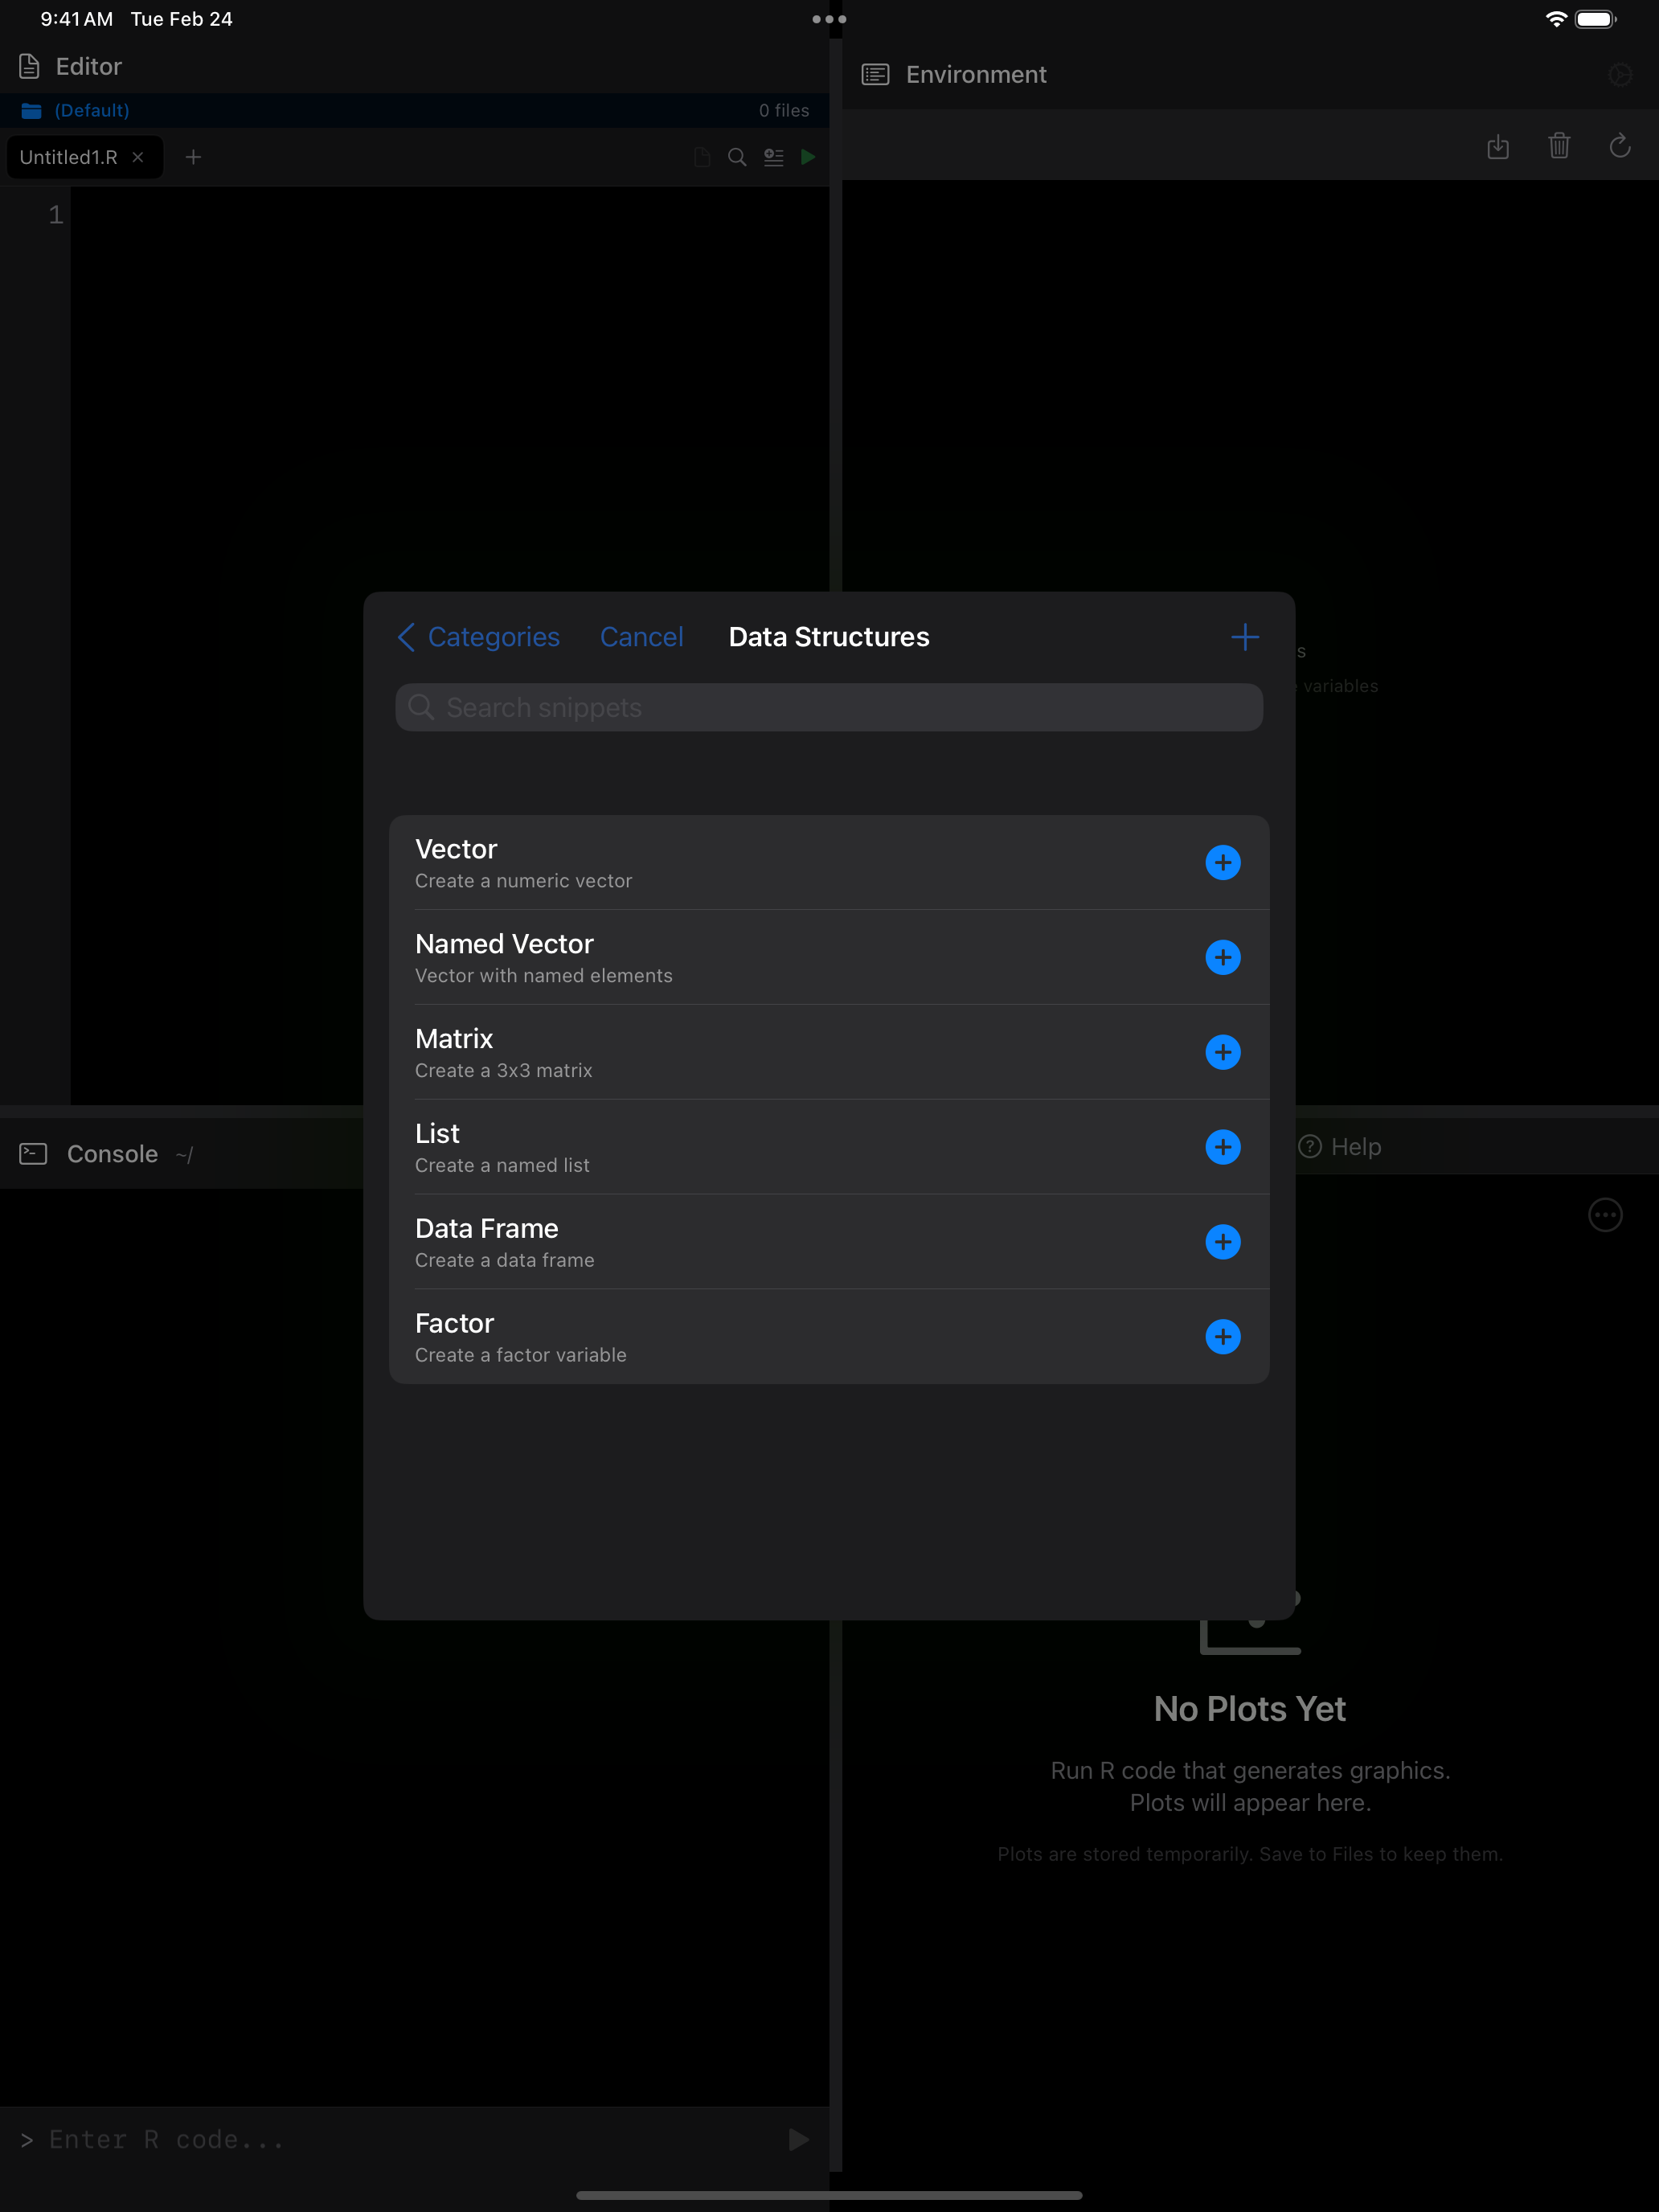The image size is (1659, 2212).
Task: Insert the Vector snippet with its plus toggle
Action: tap(1224, 862)
